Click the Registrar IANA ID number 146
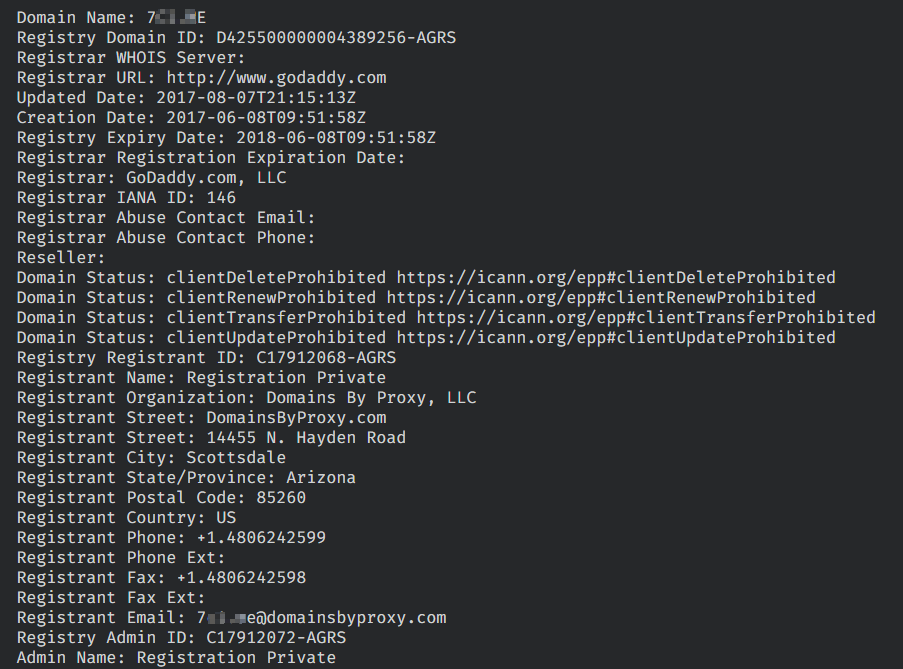Screen dimensions: 903x669 [x=221, y=198]
